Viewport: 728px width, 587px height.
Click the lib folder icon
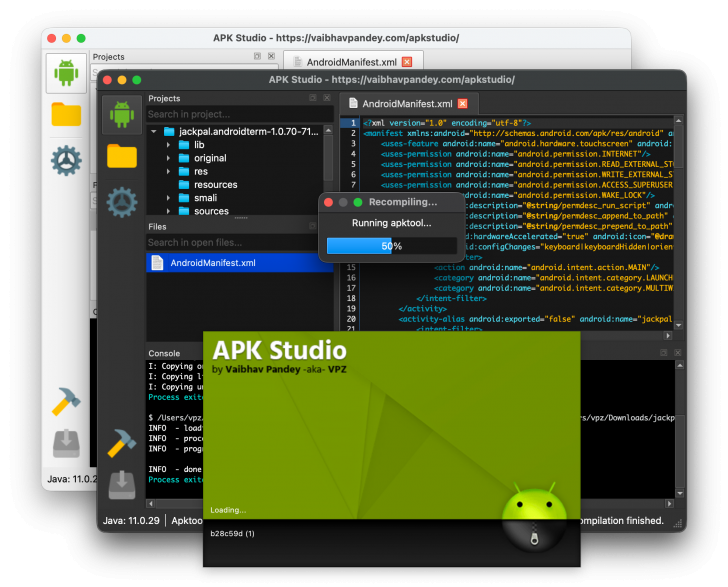184,145
